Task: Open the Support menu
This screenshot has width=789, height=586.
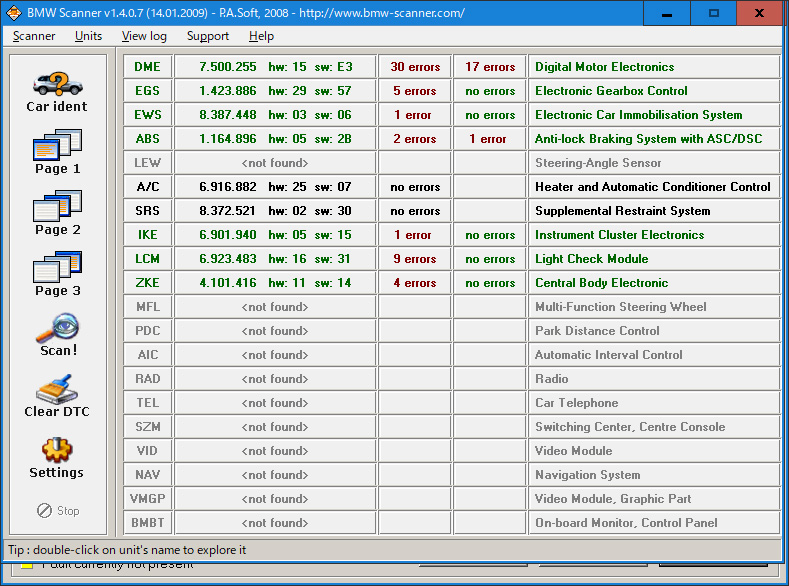Action: click(208, 36)
